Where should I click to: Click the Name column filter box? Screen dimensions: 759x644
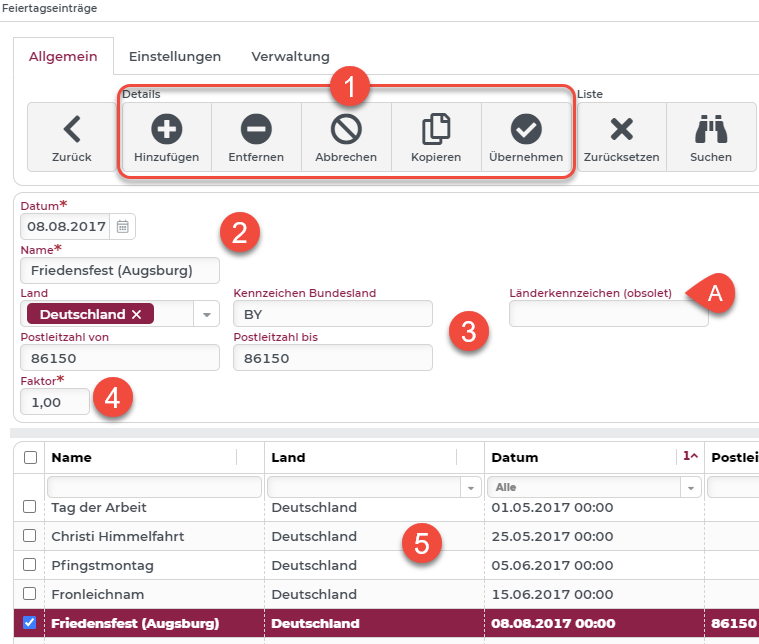tap(154, 487)
